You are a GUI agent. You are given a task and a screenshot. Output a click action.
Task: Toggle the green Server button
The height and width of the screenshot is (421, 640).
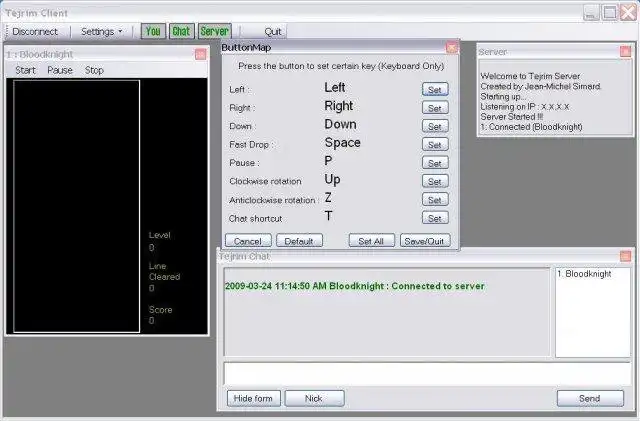(x=215, y=31)
